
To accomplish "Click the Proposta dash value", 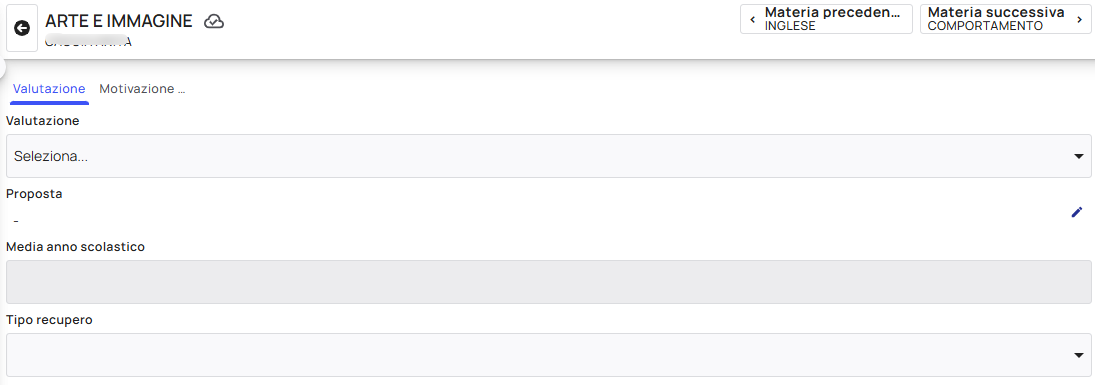I will tap(16, 221).
